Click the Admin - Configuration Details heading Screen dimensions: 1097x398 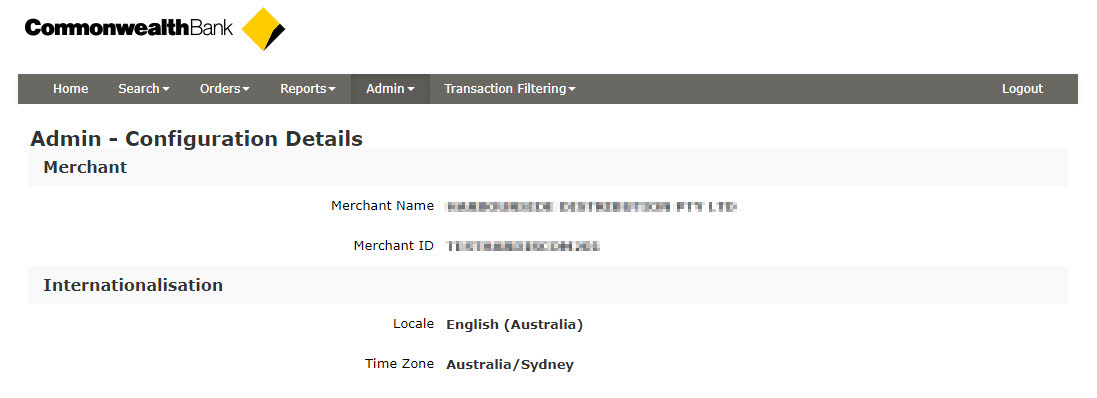[x=197, y=138]
